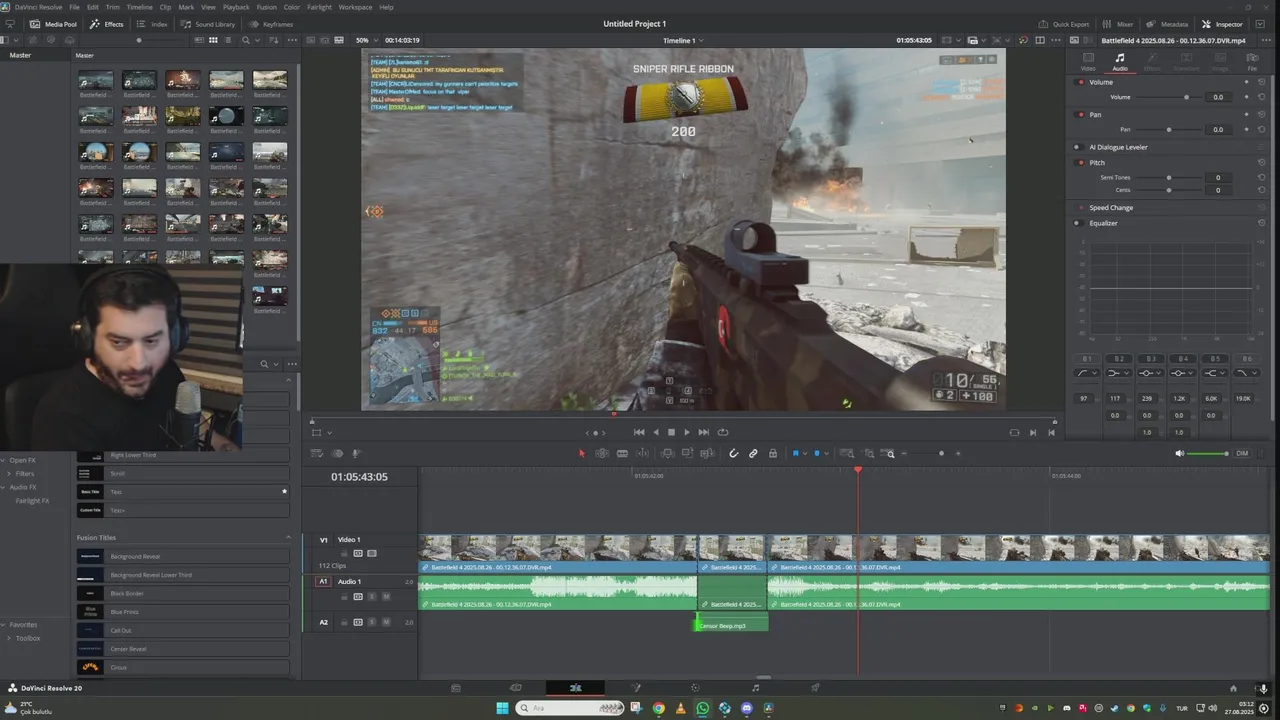Disable the Pan section toggle
The height and width of the screenshot is (720, 1280).
(1081, 114)
